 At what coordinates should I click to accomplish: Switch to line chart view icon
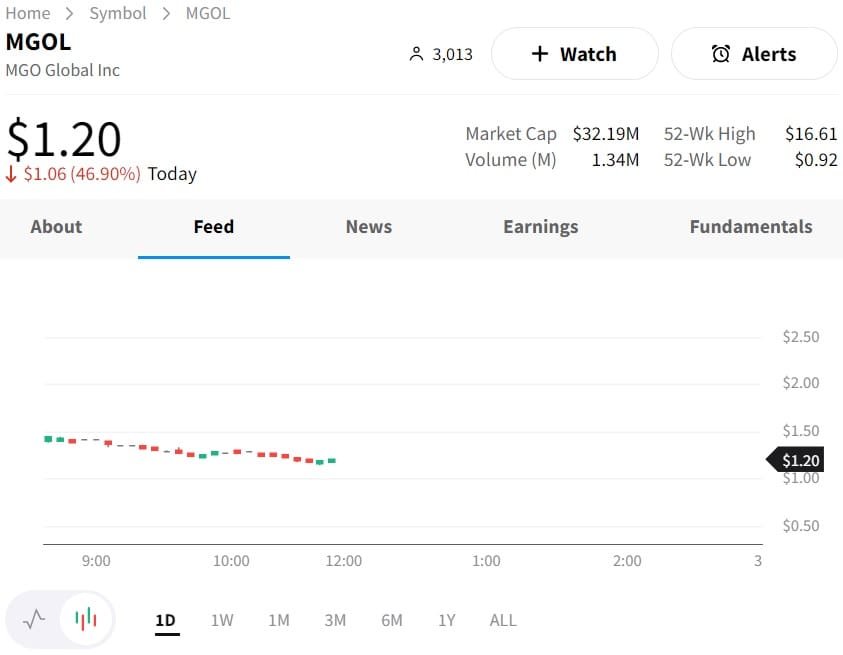click(35, 619)
